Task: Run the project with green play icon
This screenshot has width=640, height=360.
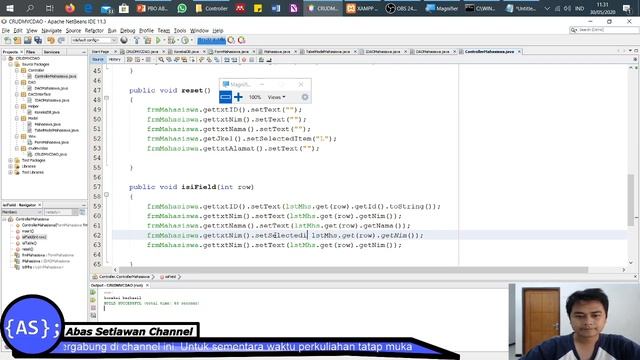Action: click(158, 40)
